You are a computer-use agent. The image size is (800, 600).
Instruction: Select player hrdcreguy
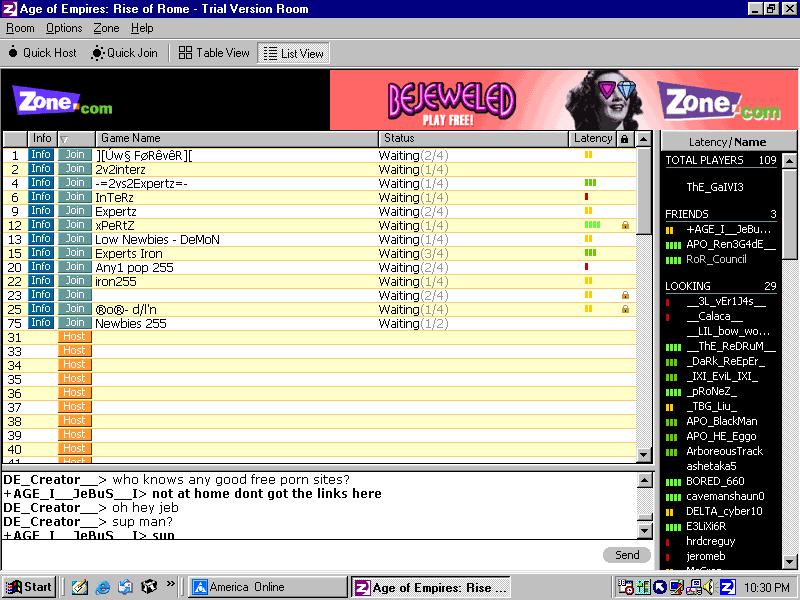(710, 541)
